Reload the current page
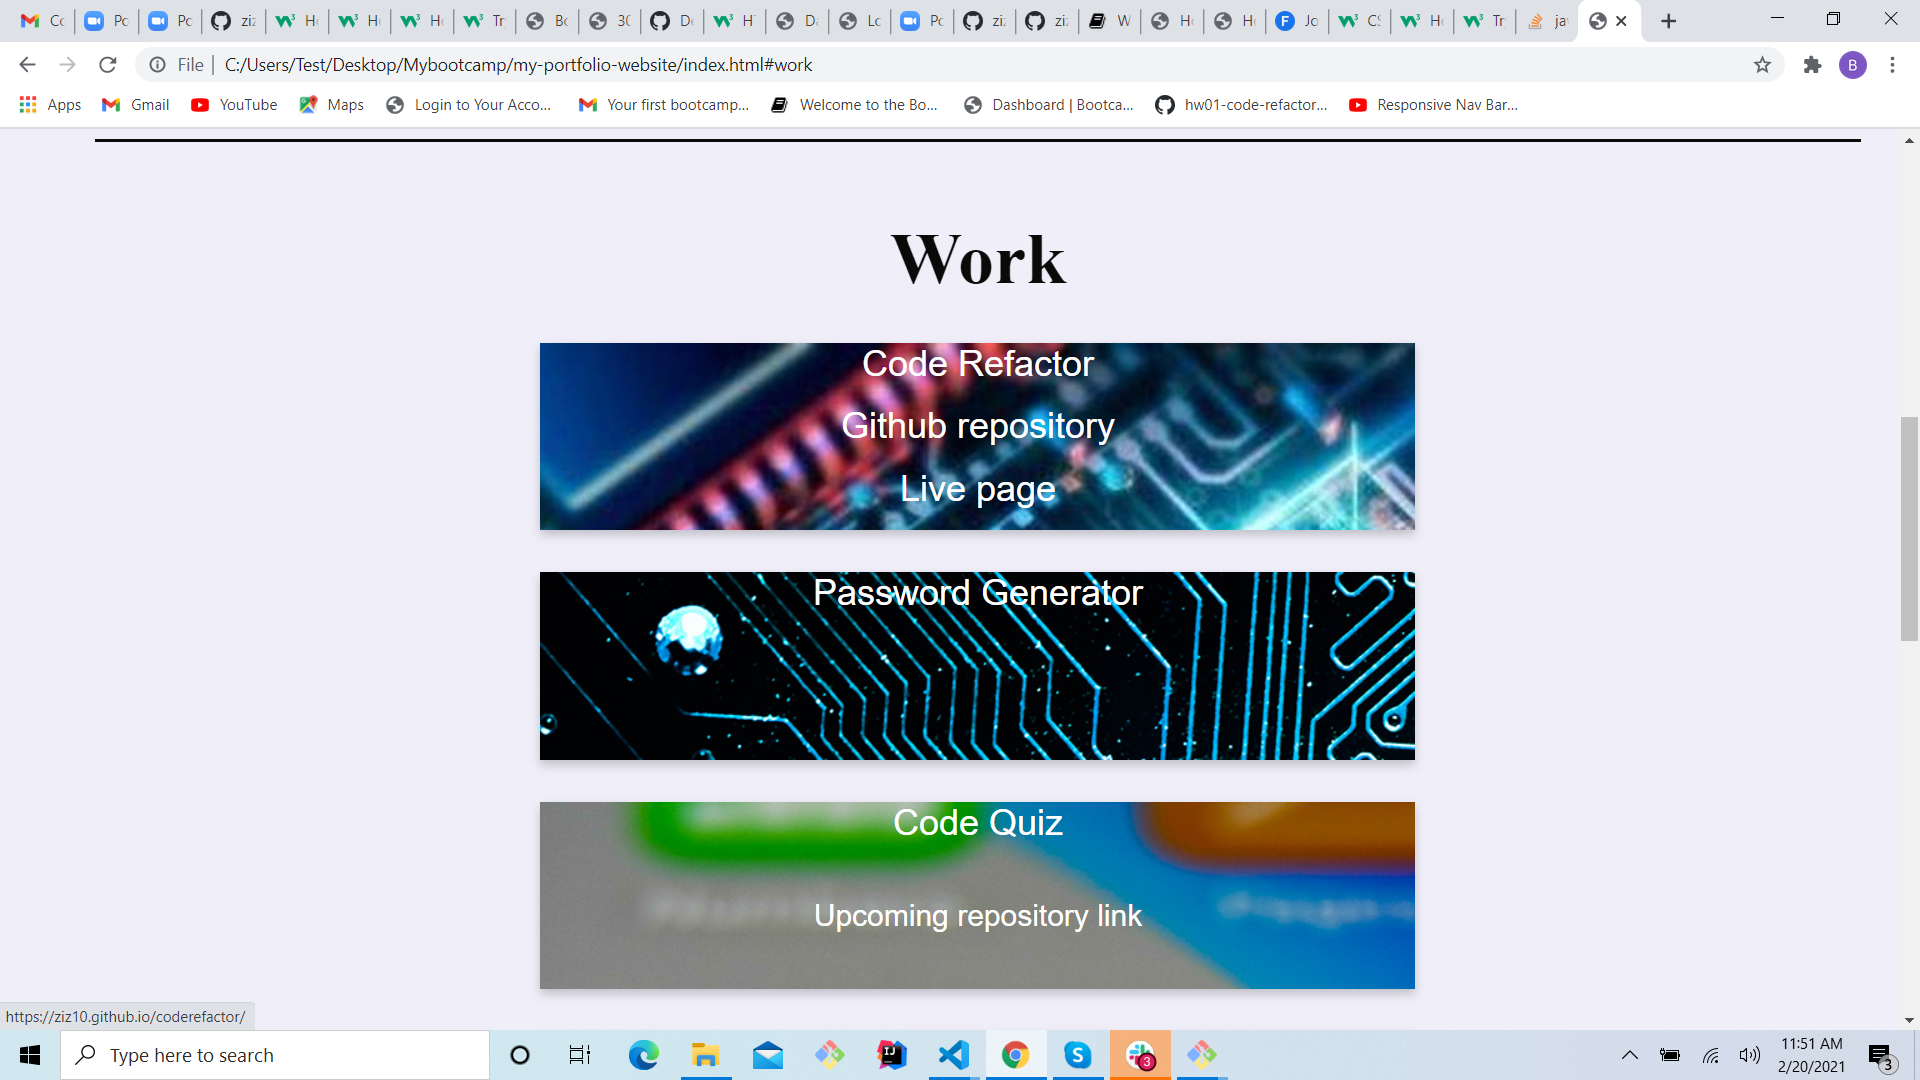Screen dimensions: 1920x1080 click(x=108, y=65)
